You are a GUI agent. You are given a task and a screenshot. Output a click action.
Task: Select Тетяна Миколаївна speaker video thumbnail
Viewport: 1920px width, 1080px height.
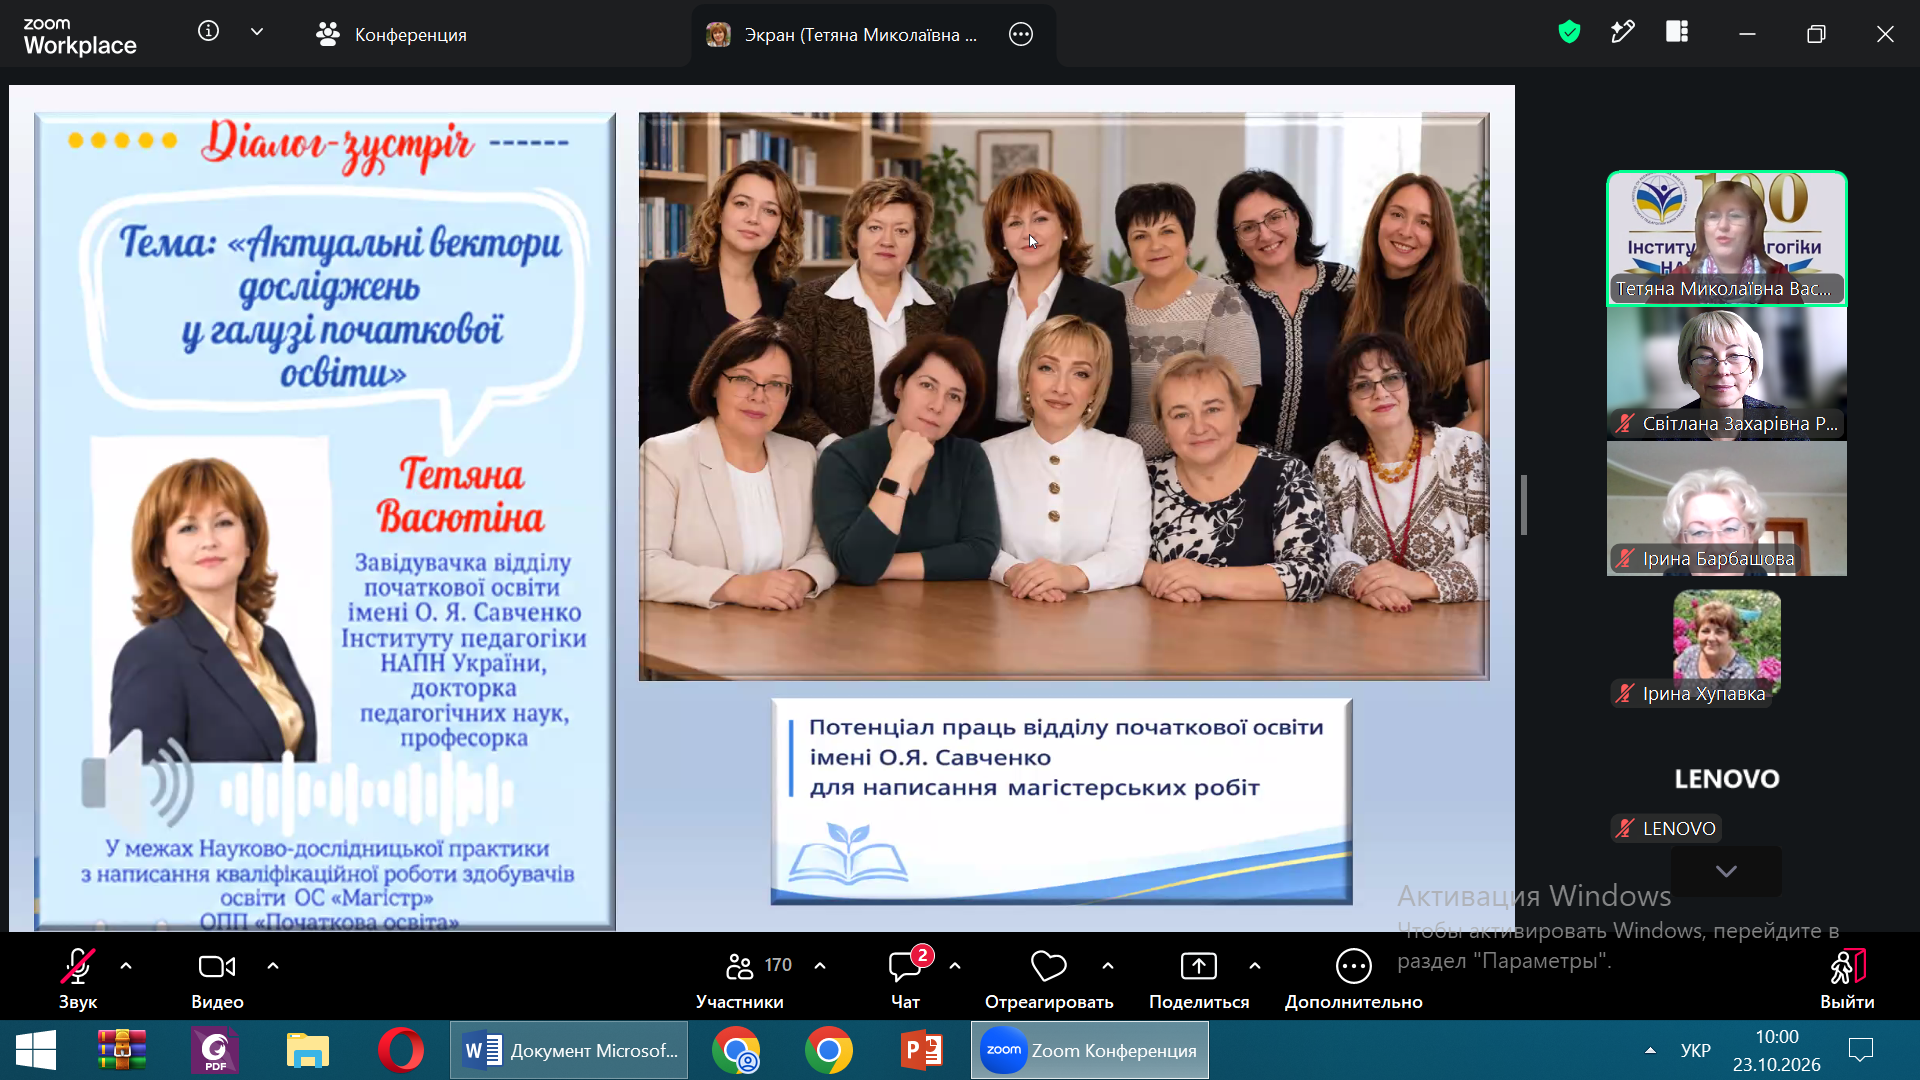[x=1727, y=238]
